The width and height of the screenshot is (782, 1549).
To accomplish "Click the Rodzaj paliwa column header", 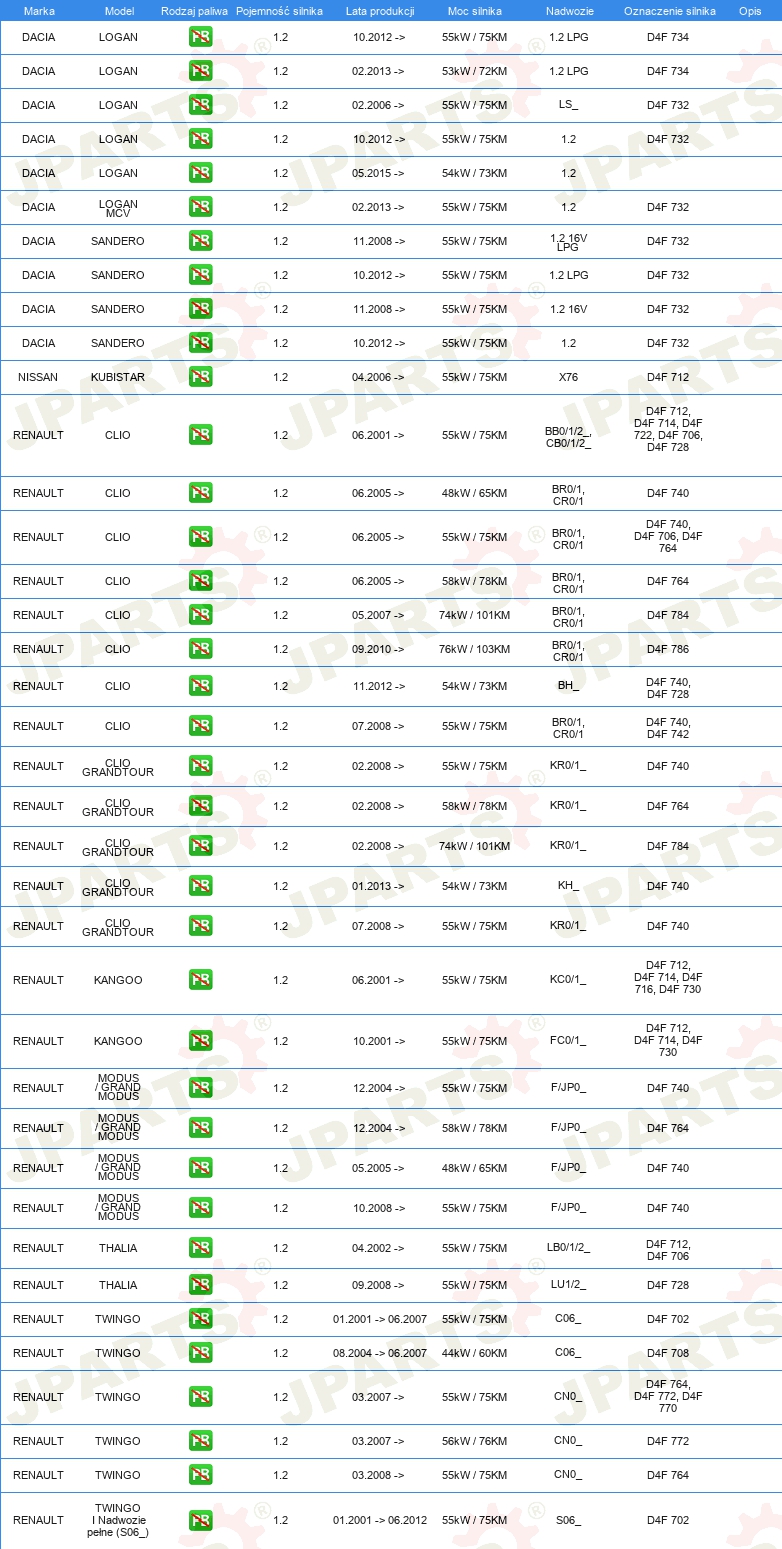I will tap(194, 10).
